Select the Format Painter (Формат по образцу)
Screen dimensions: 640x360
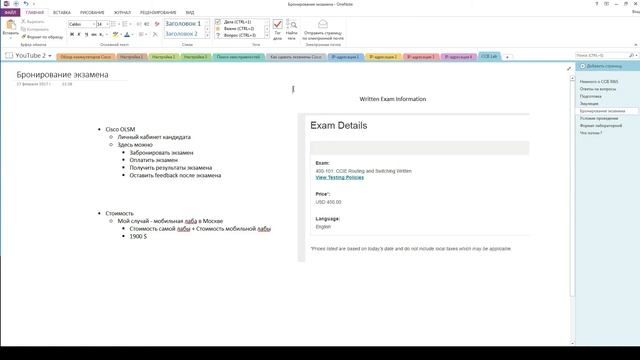point(42,37)
